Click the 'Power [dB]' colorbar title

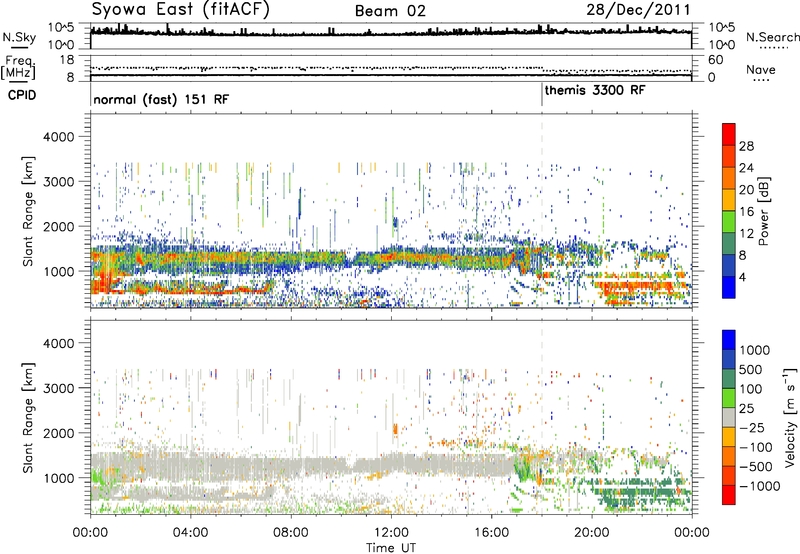click(763, 211)
